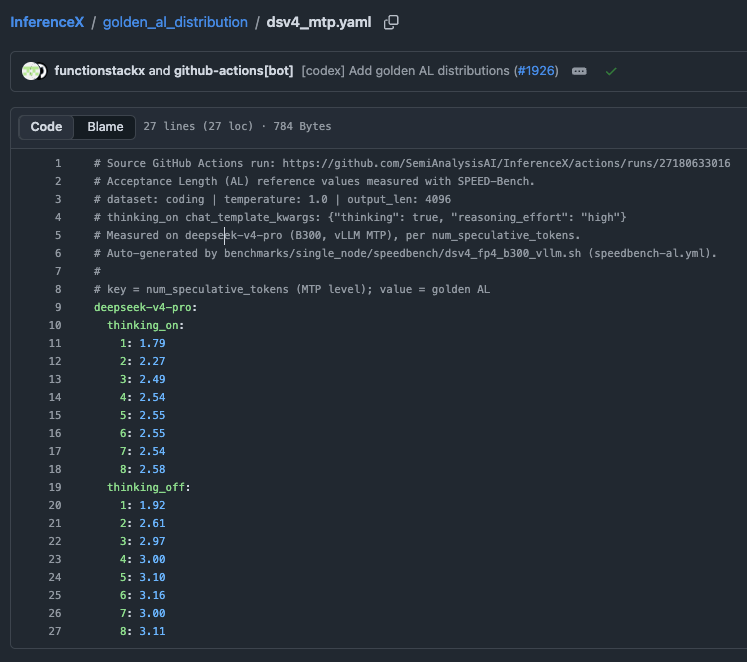Screen dimensions: 747x662
Task: Open the functionstackx author profile
Action: click(x=100, y=70)
